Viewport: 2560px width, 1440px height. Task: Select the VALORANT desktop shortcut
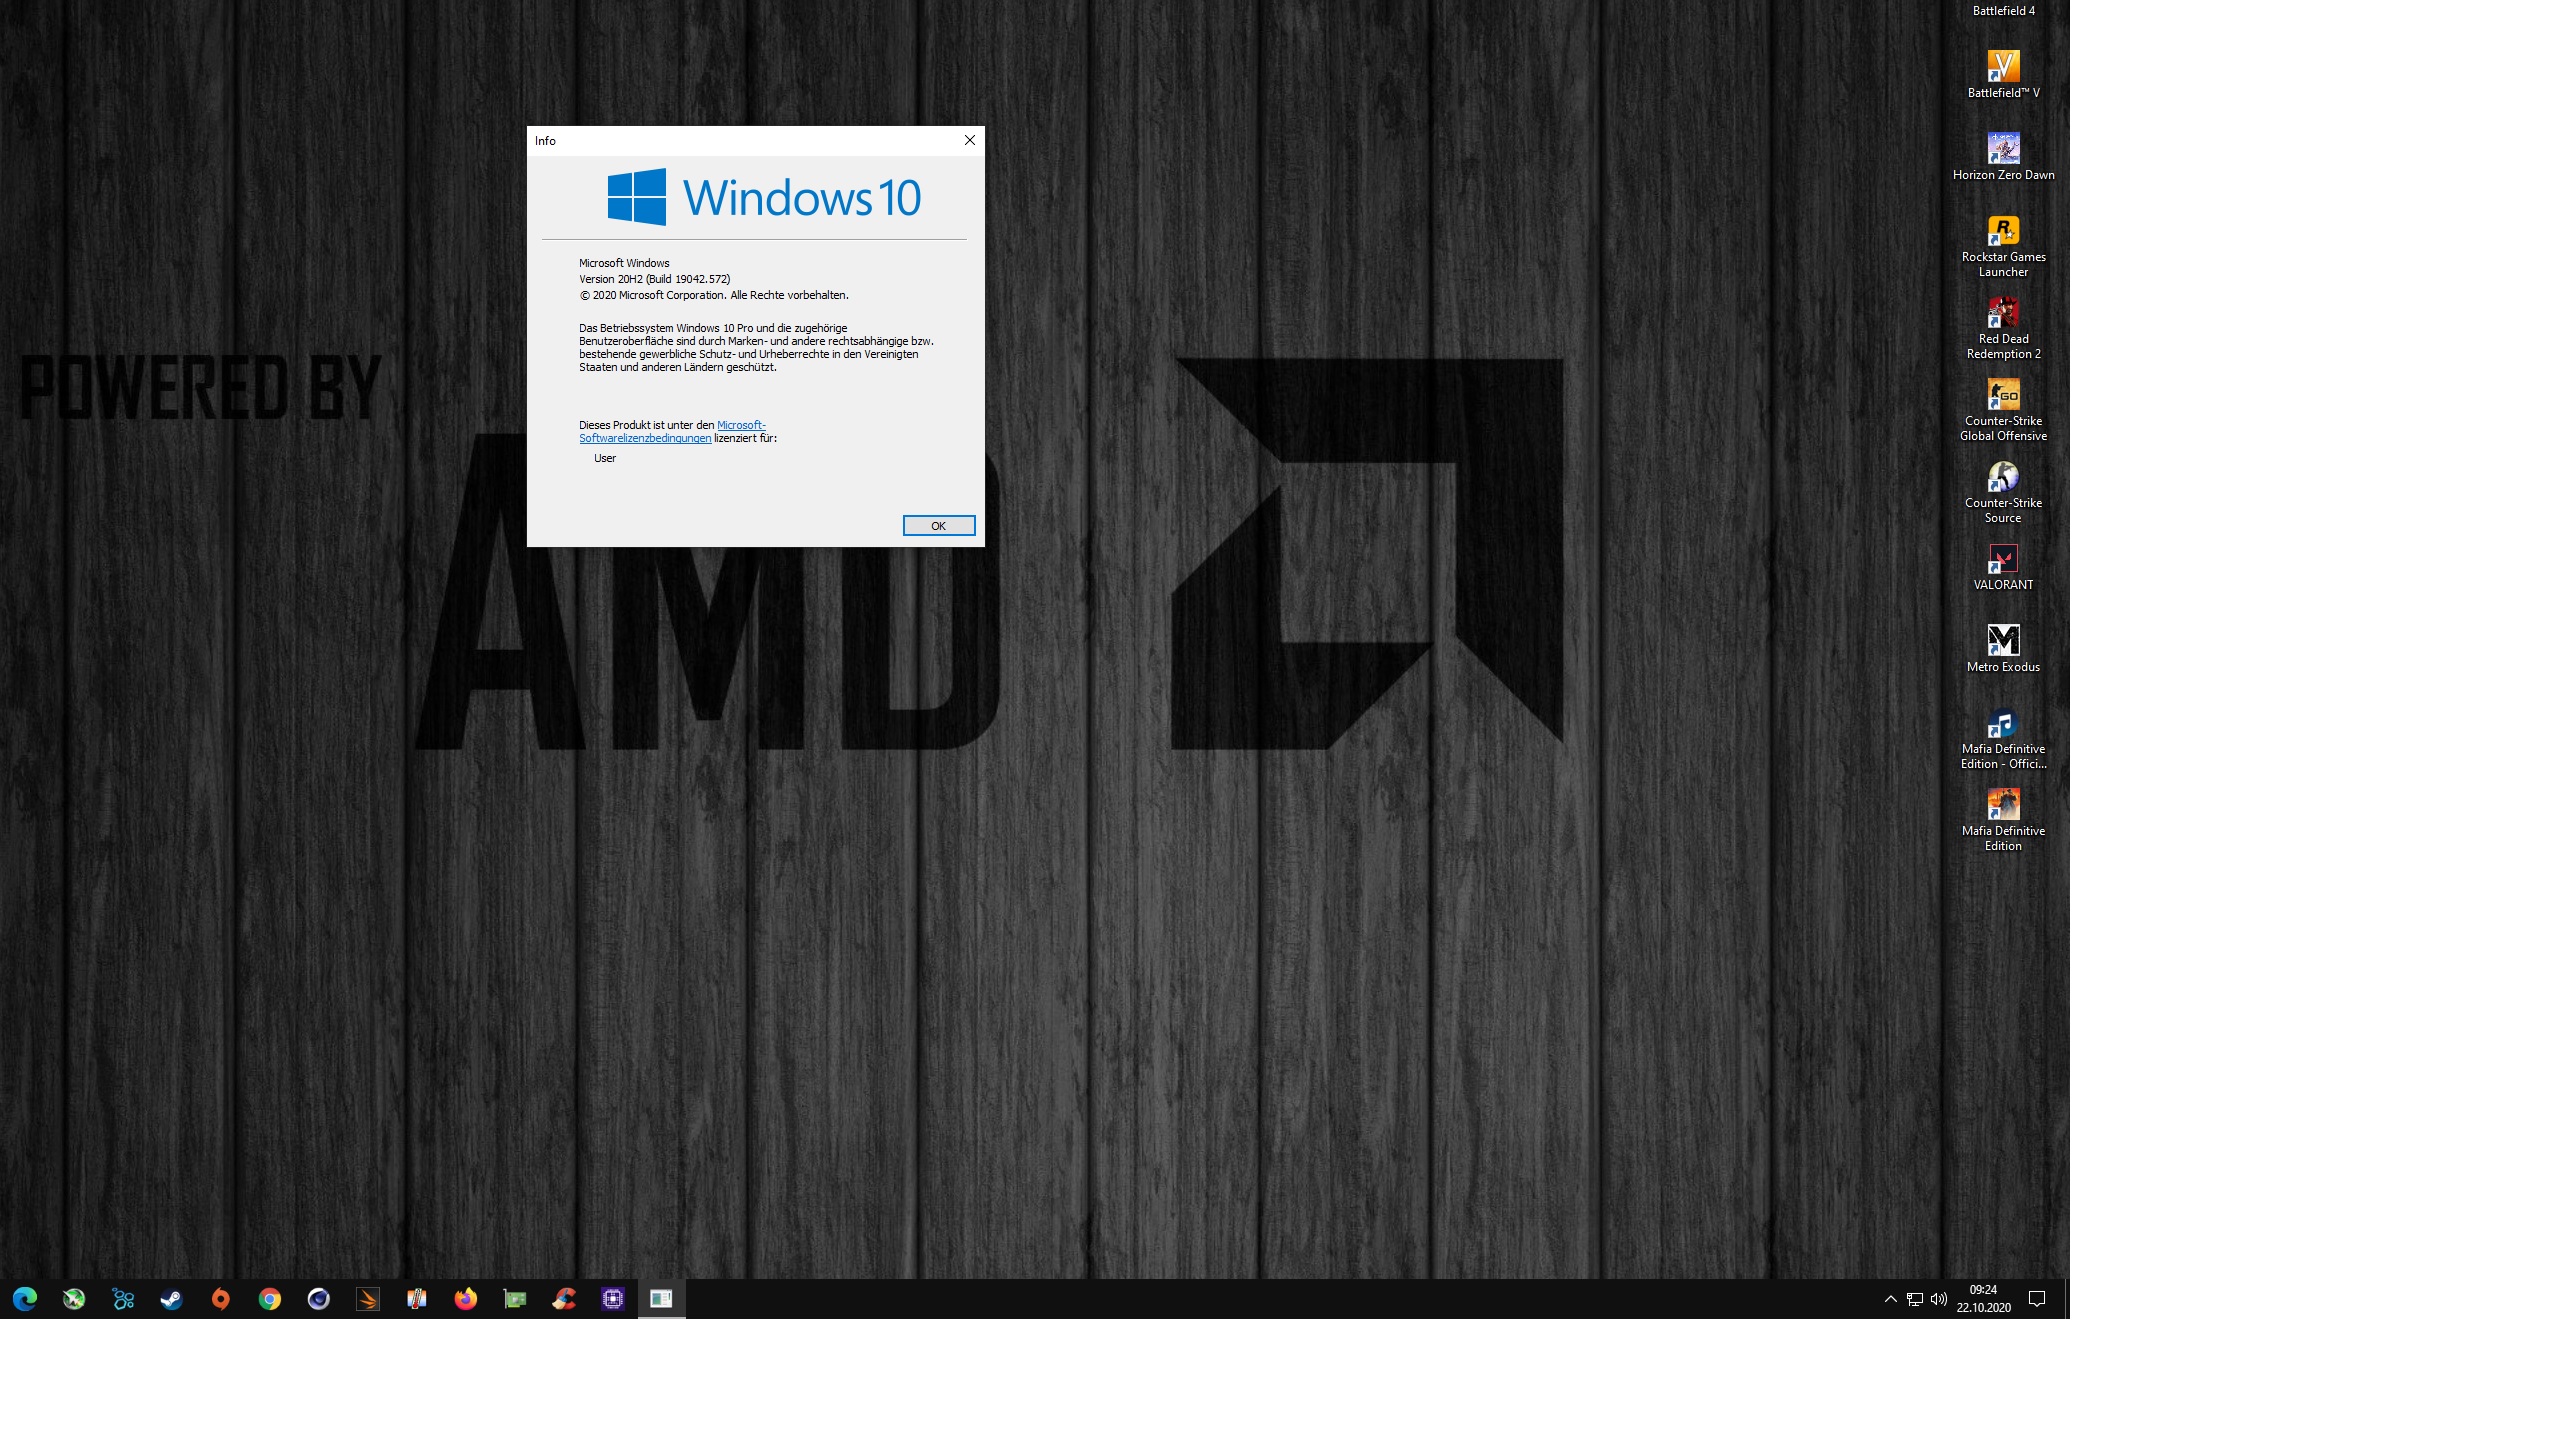click(x=2003, y=567)
